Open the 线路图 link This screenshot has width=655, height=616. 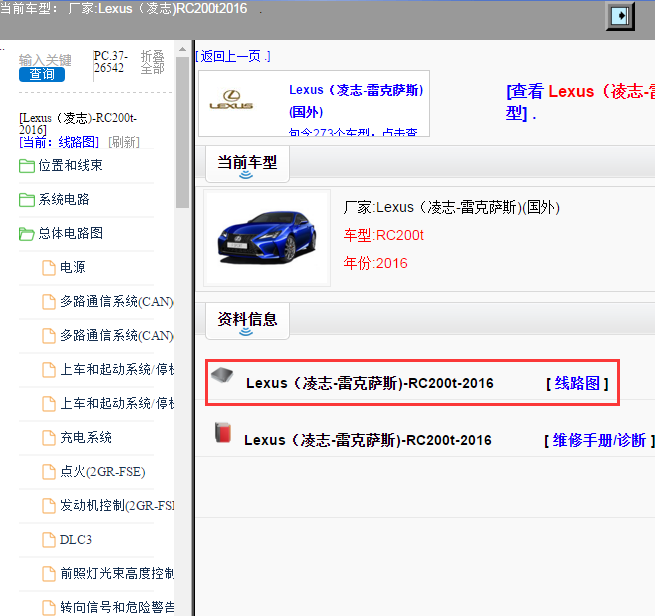point(577,383)
